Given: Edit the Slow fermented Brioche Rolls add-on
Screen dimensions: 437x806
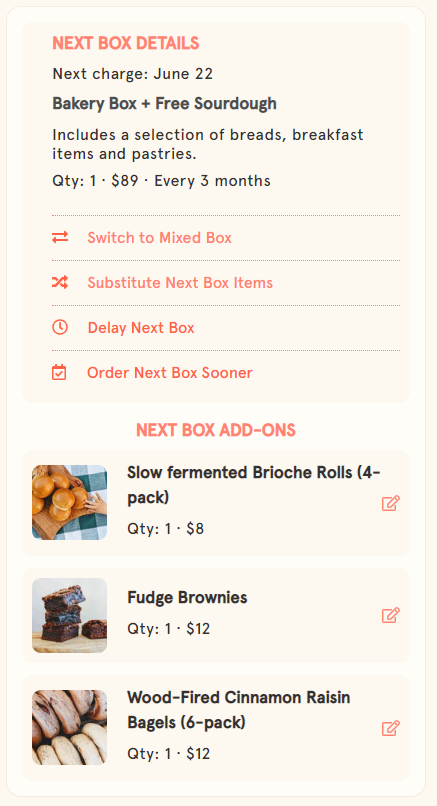Looking at the screenshot, I should click(391, 503).
